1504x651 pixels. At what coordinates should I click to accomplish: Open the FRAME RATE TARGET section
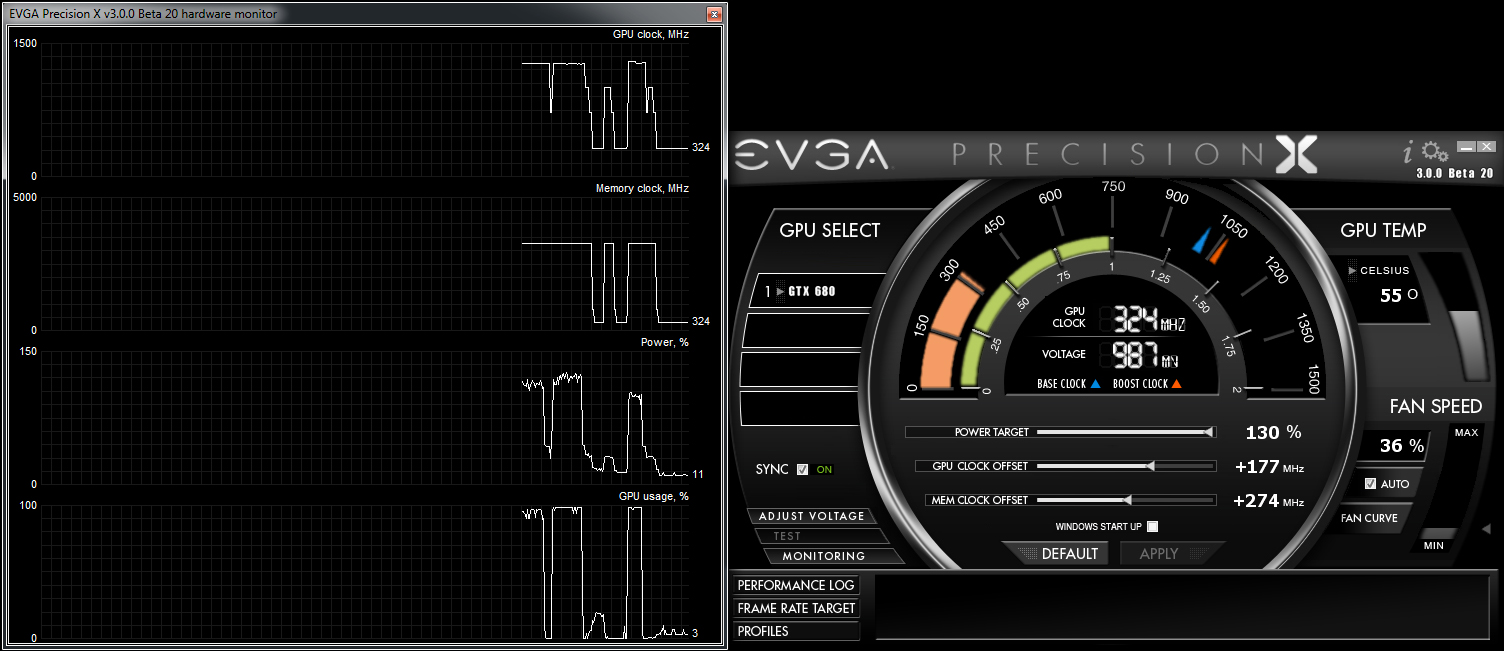pyautogui.click(x=796, y=608)
